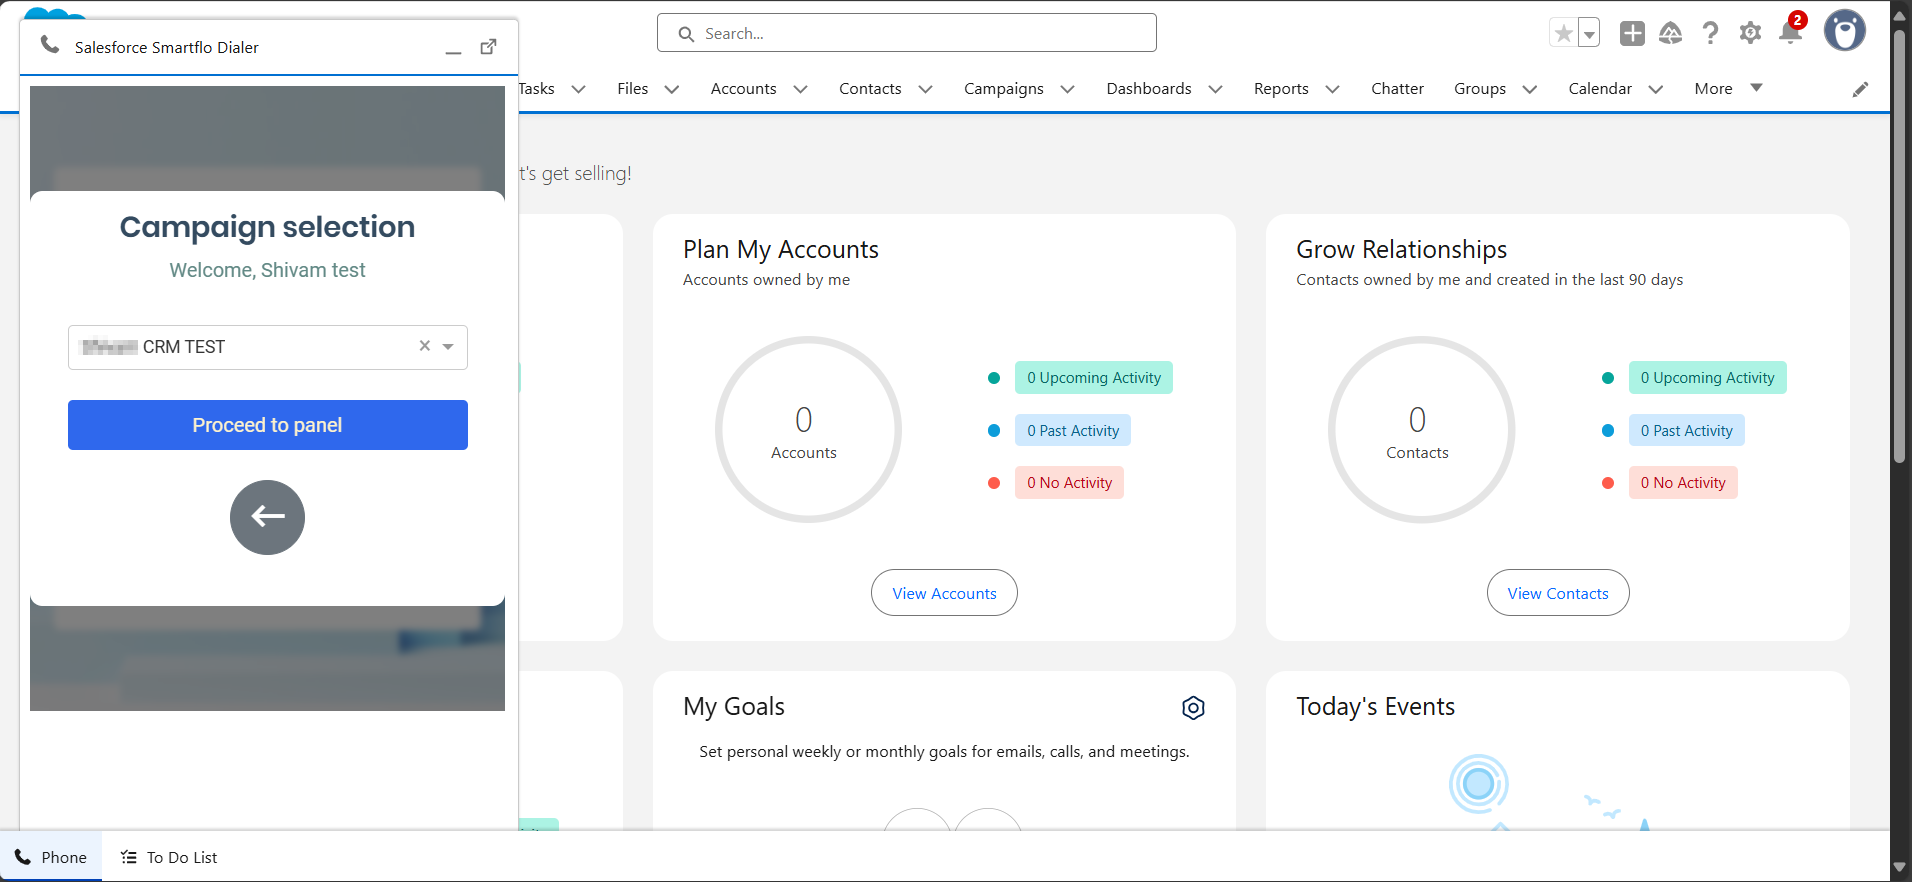
Task: Expand the Tasks tab dropdown chevron
Action: click(x=578, y=89)
